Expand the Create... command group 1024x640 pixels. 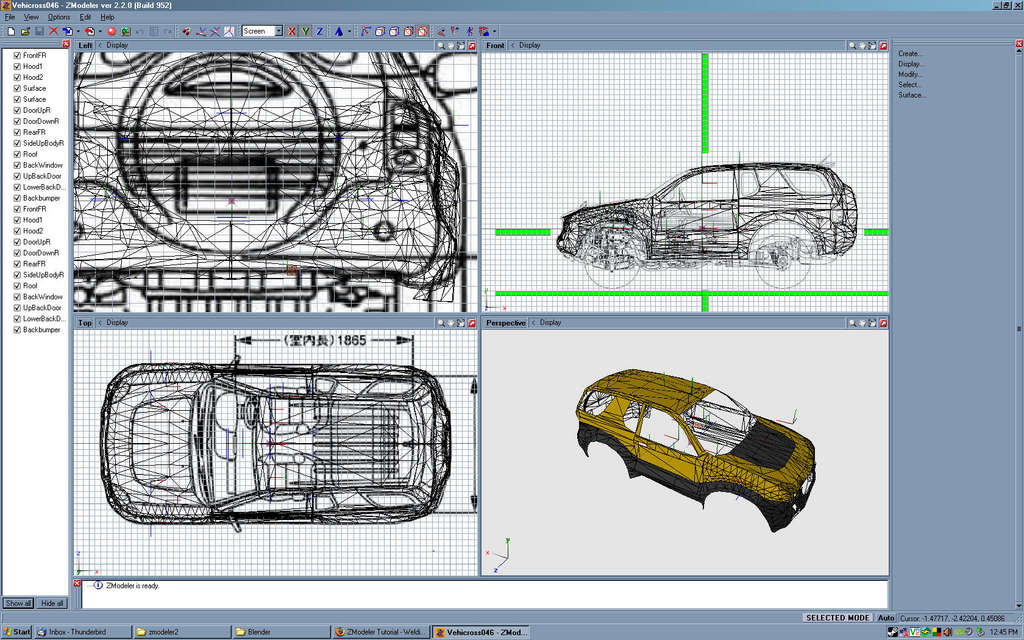(908, 54)
